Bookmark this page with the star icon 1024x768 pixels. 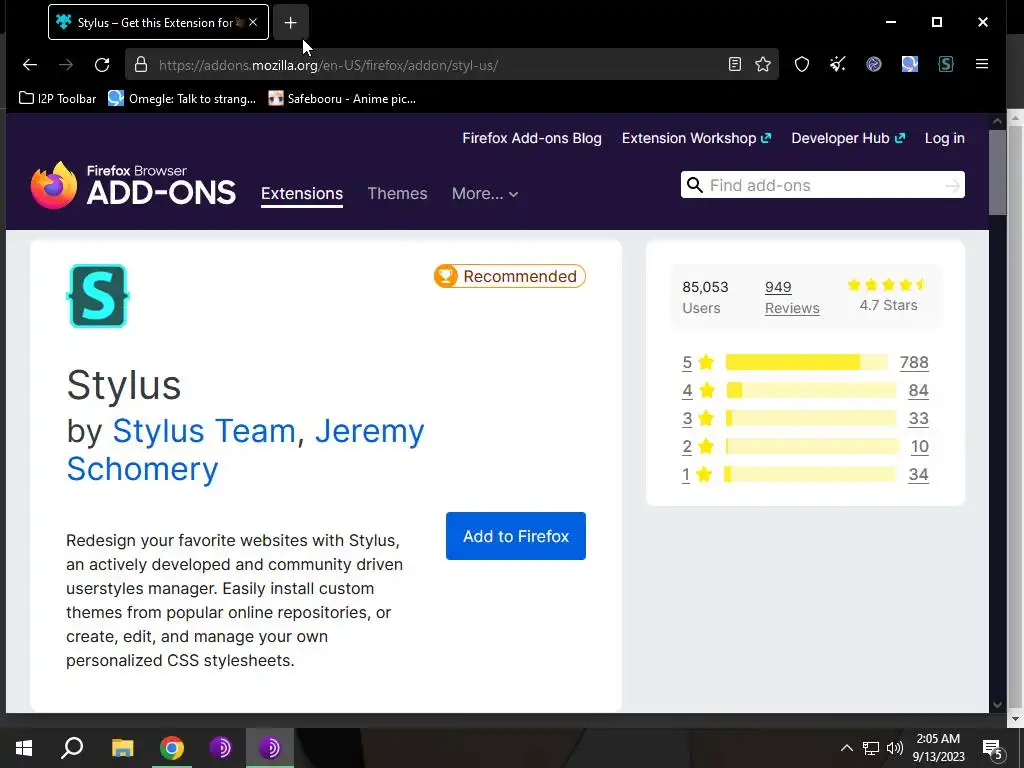coord(763,64)
